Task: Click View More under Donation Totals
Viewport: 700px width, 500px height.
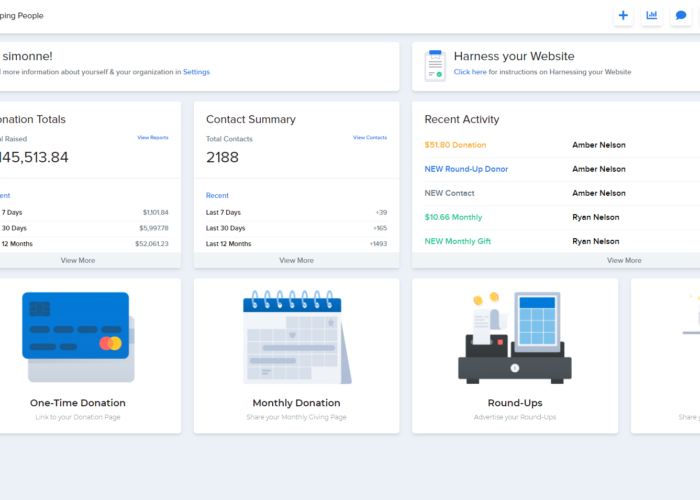Action: [78, 260]
